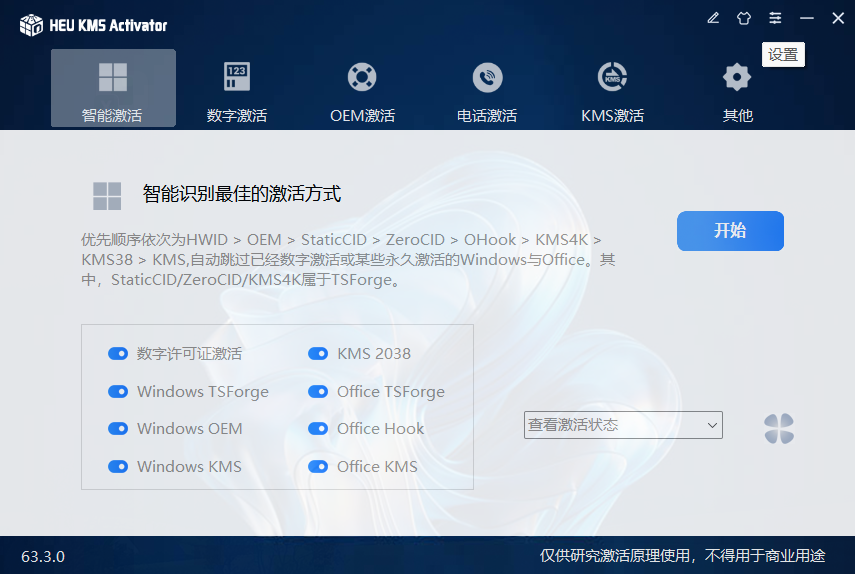Click the KMS激活 icon
This screenshot has height=574, width=855.
point(612,77)
